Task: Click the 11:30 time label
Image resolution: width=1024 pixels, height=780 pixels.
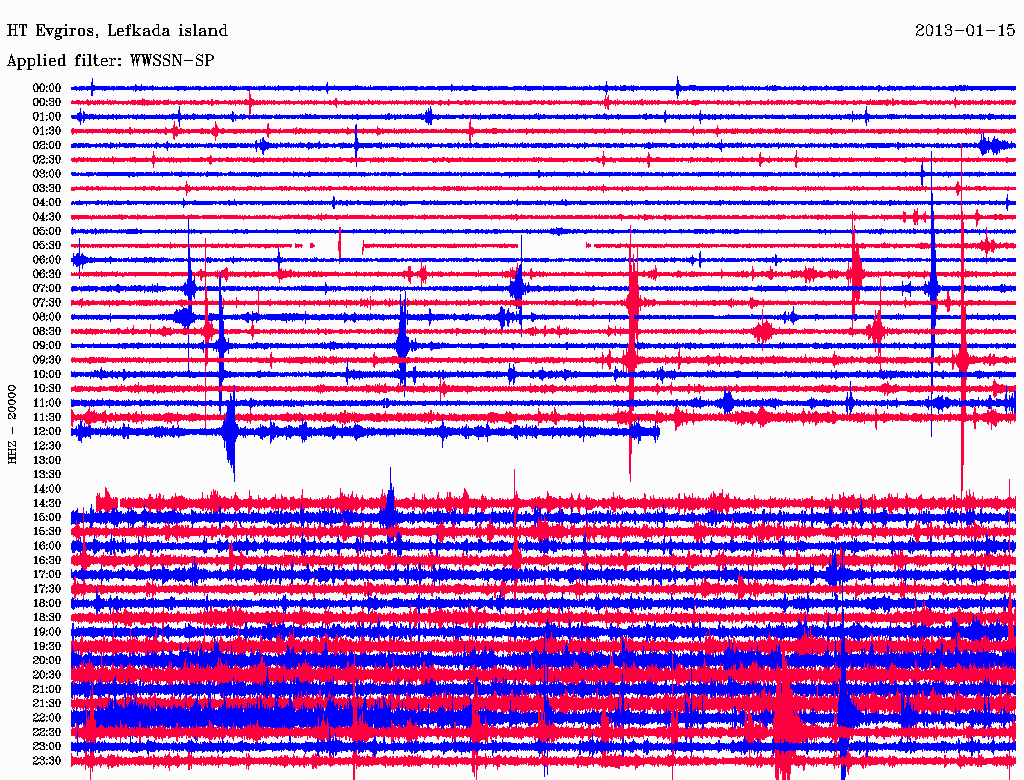Action: point(47,417)
